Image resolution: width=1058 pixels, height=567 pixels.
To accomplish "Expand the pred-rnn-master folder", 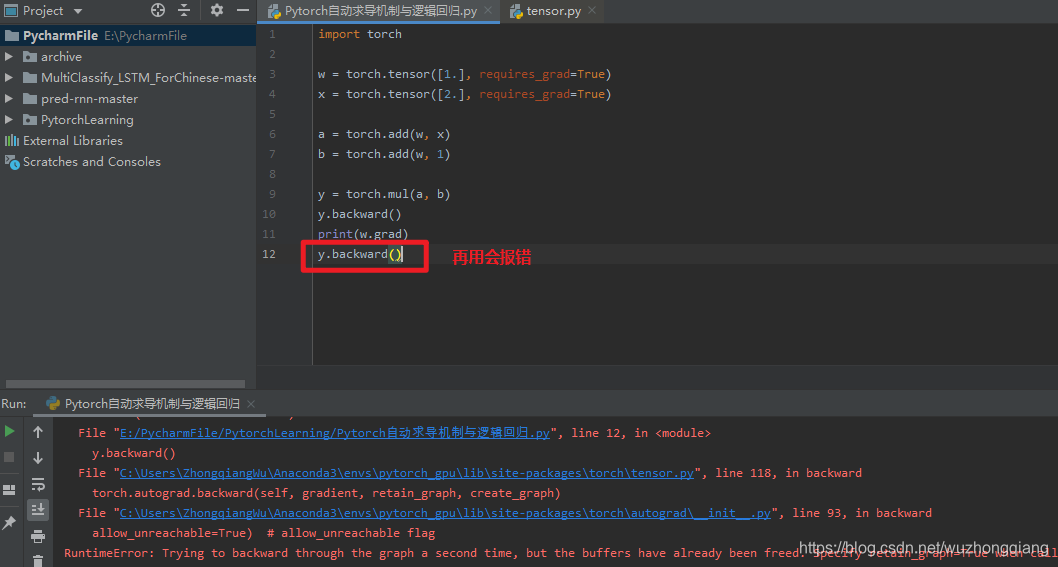I will 9,99.
